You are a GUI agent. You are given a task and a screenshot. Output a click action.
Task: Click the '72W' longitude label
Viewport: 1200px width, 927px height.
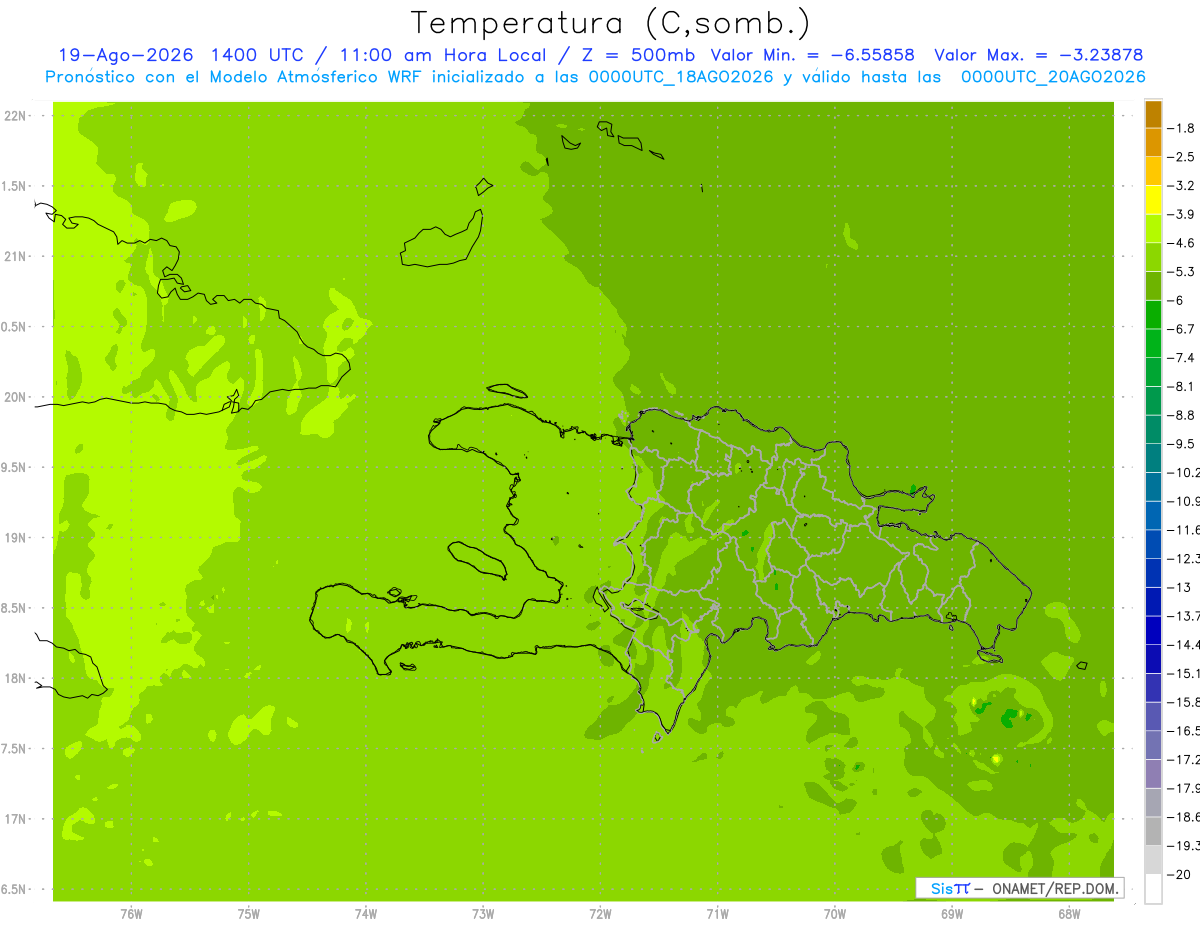click(x=600, y=913)
